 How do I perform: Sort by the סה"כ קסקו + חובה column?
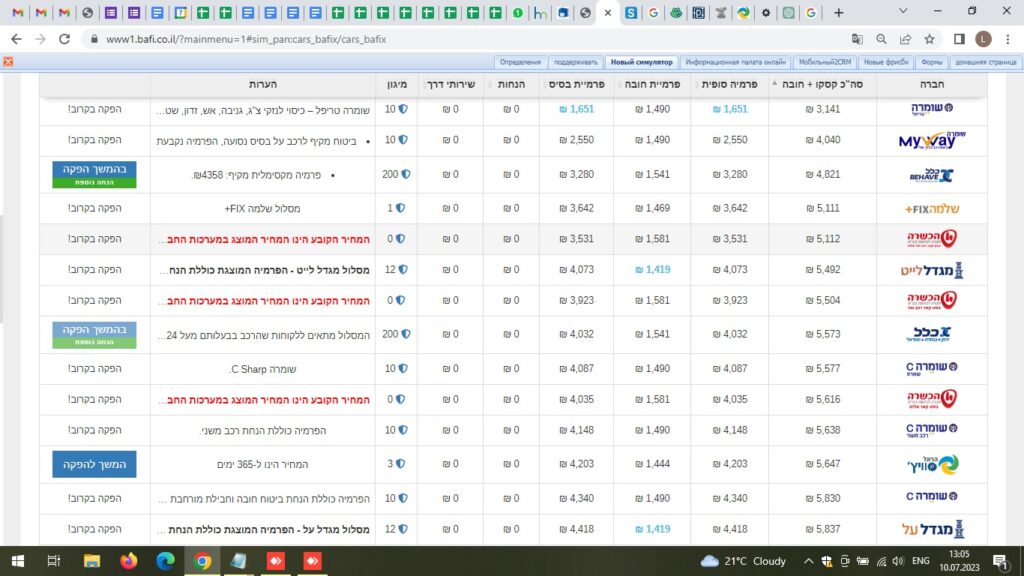[822, 84]
